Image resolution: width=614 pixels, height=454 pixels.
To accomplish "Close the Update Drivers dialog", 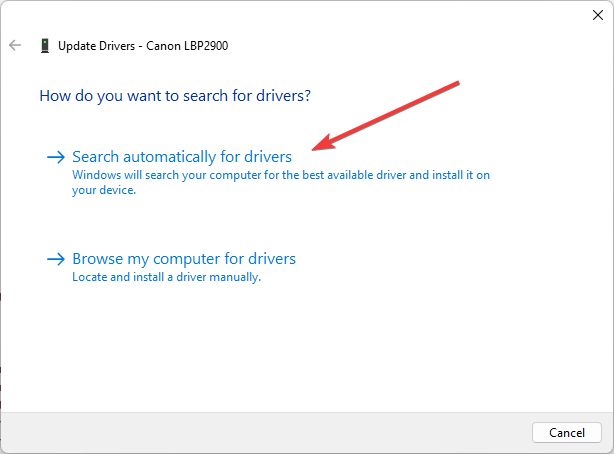I will pyautogui.click(x=598, y=15).
